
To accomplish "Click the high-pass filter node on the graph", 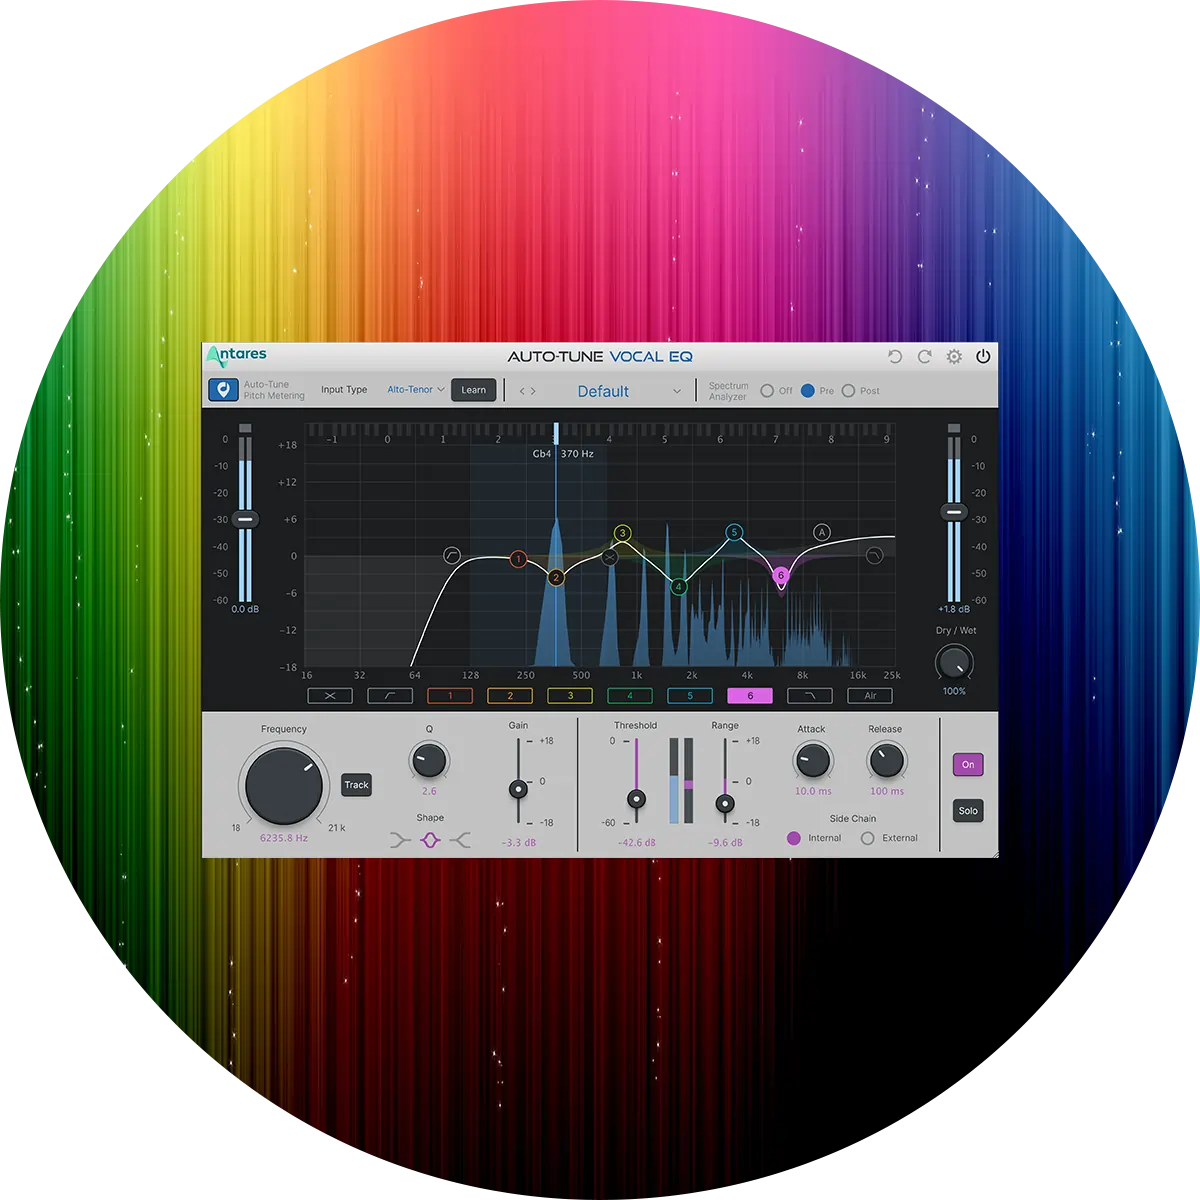I will point(452,554).
